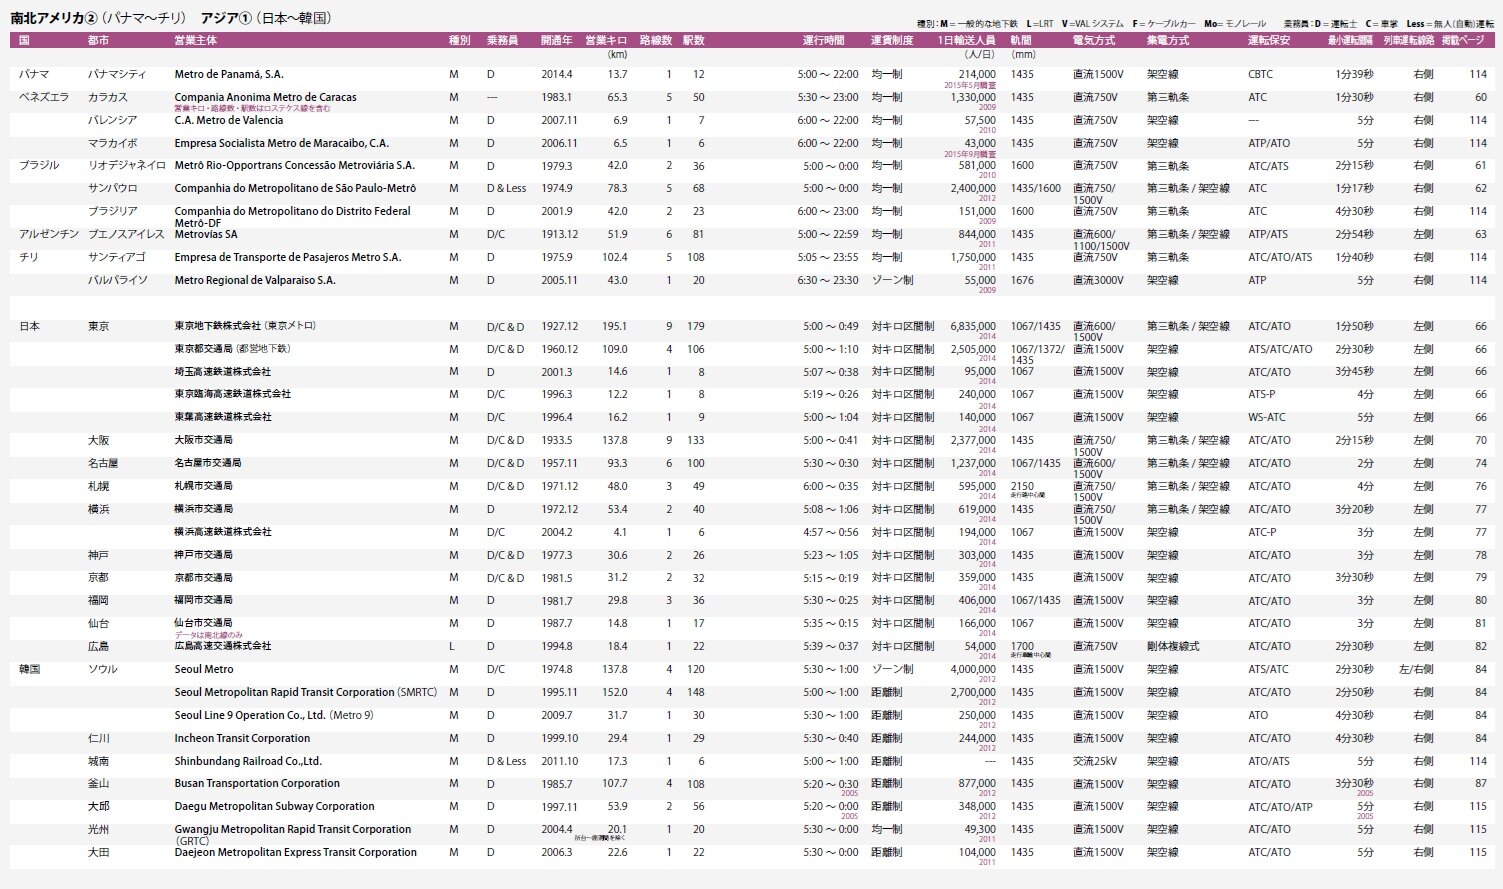Select the city cell リオデジャネイロ
Viewport: 1503px width, 889px height.
[x=127, y=166]
